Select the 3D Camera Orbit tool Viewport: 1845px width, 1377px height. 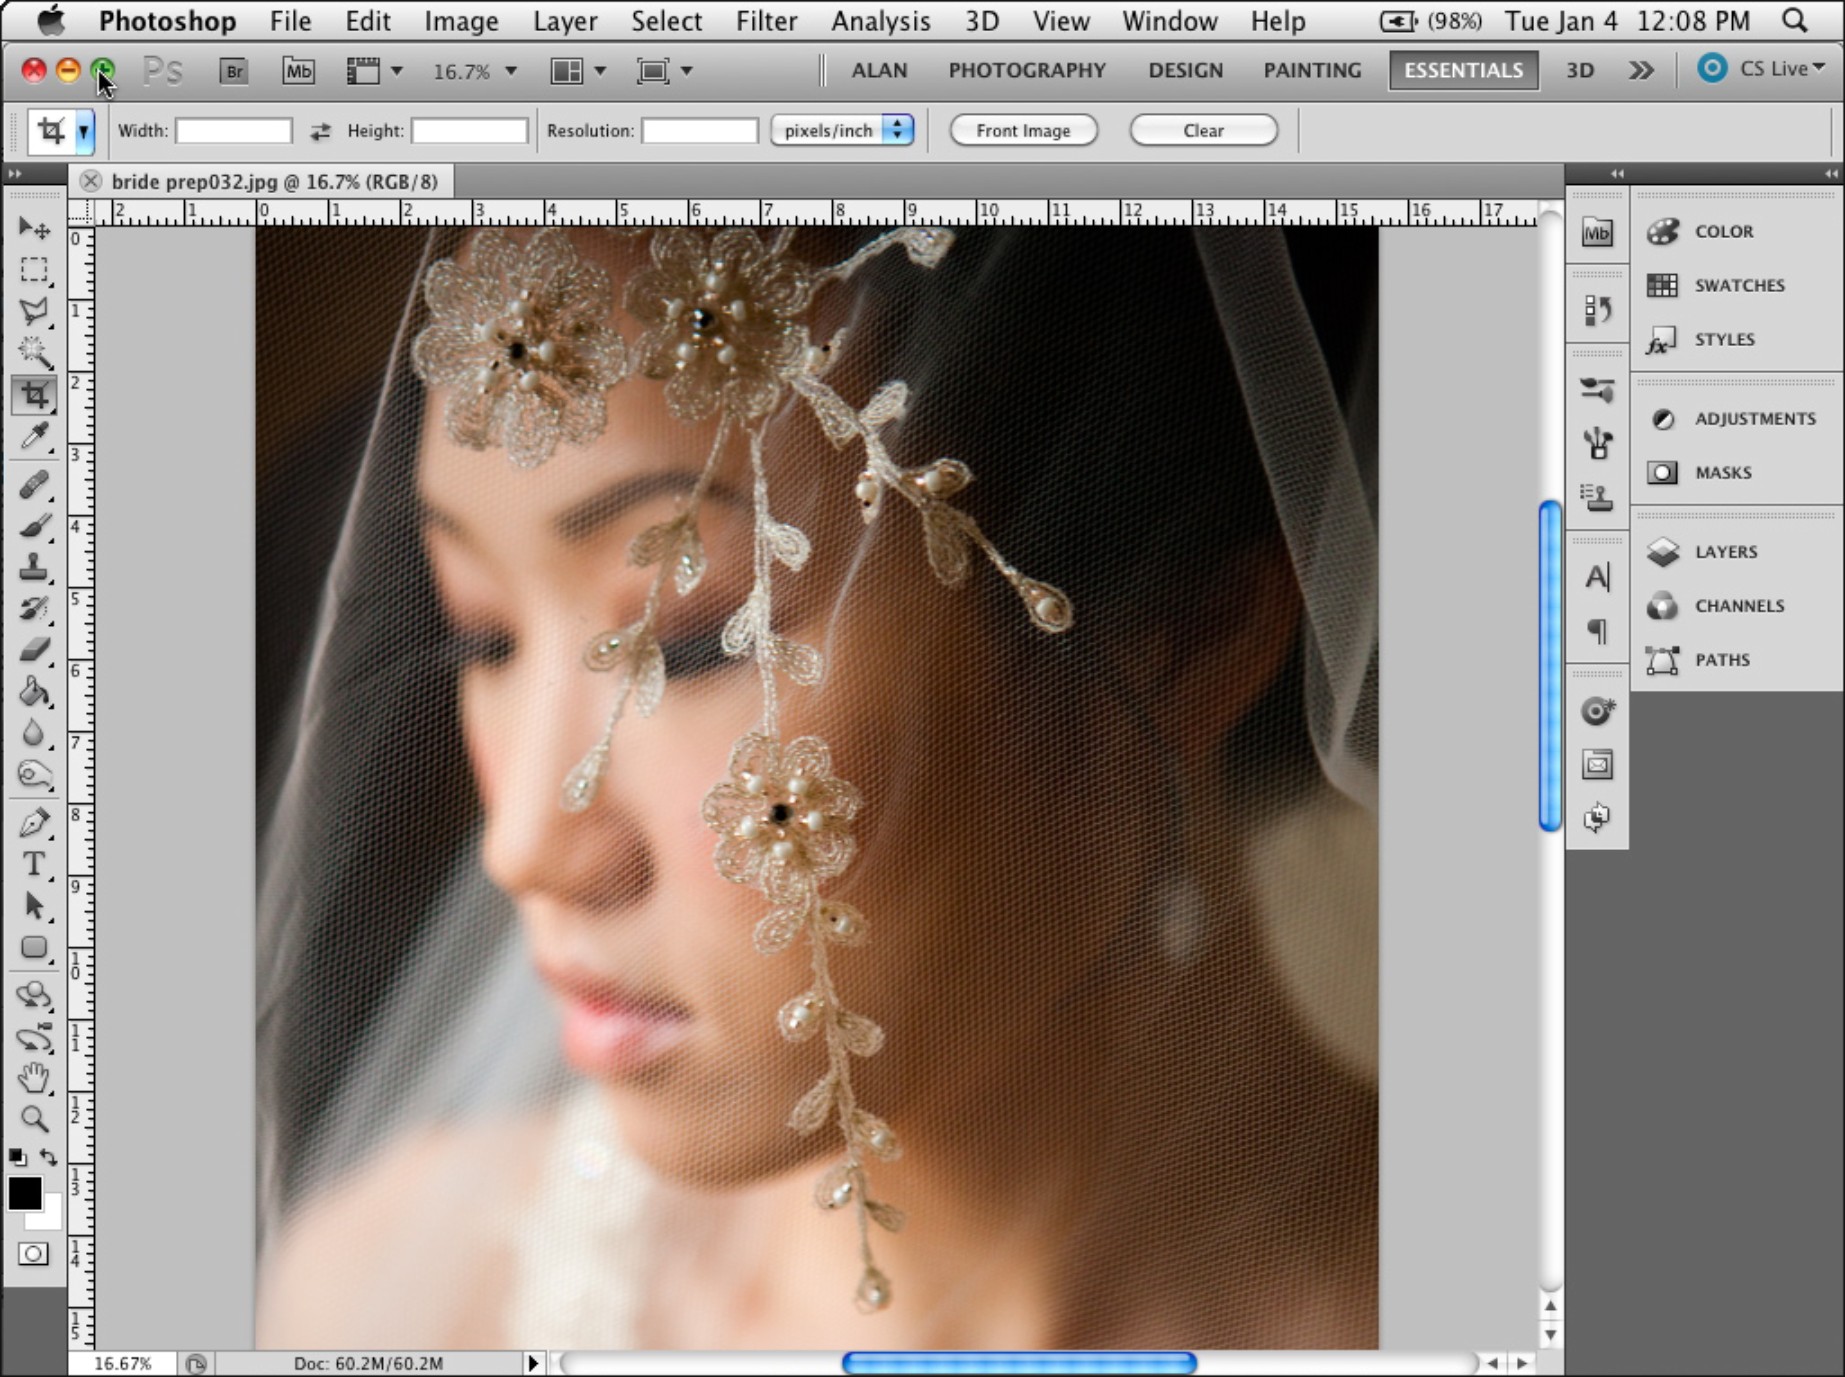34,1037
